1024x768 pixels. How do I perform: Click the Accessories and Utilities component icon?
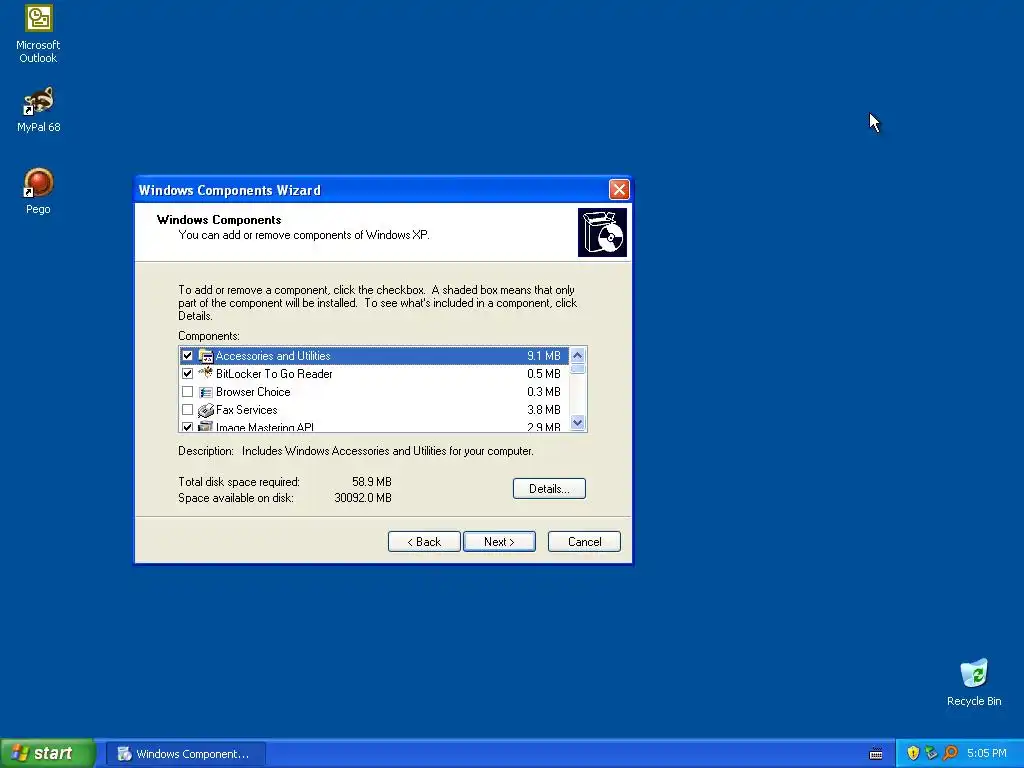(x=206, y=356)
